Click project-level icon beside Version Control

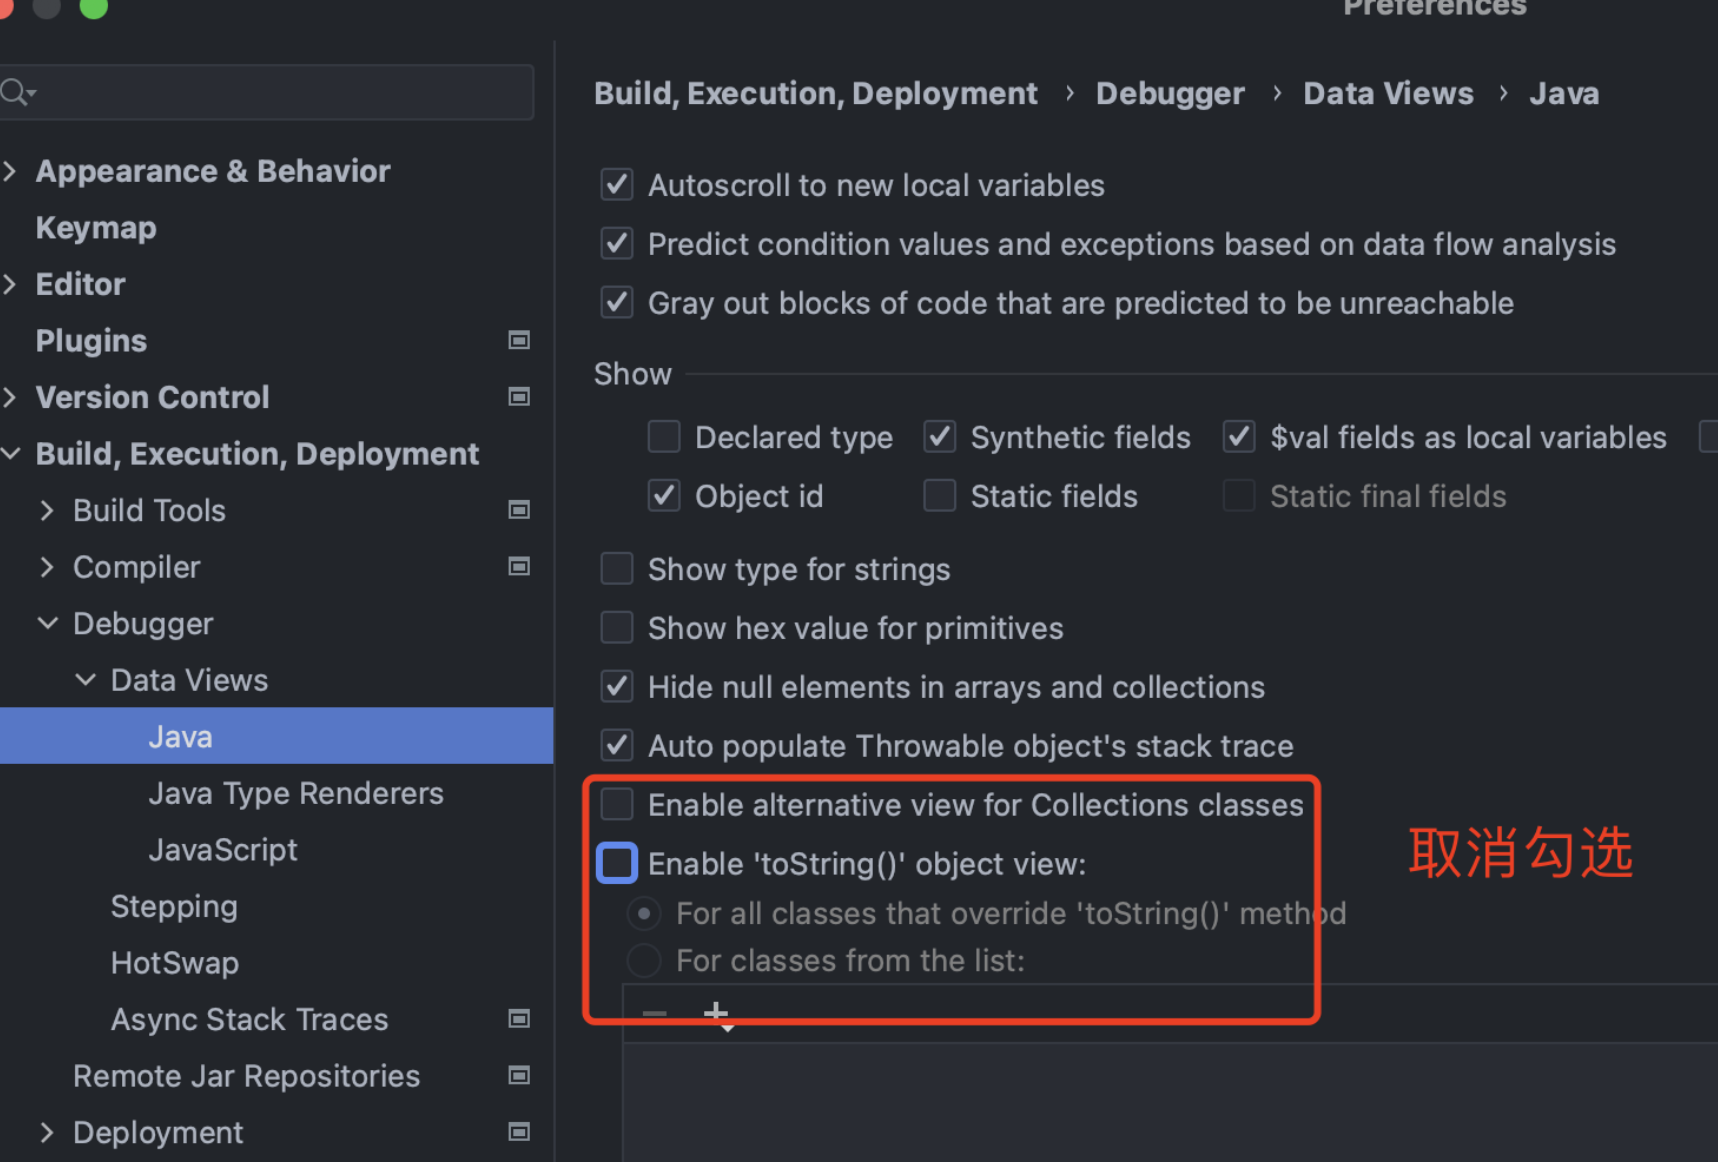[518, 397]
